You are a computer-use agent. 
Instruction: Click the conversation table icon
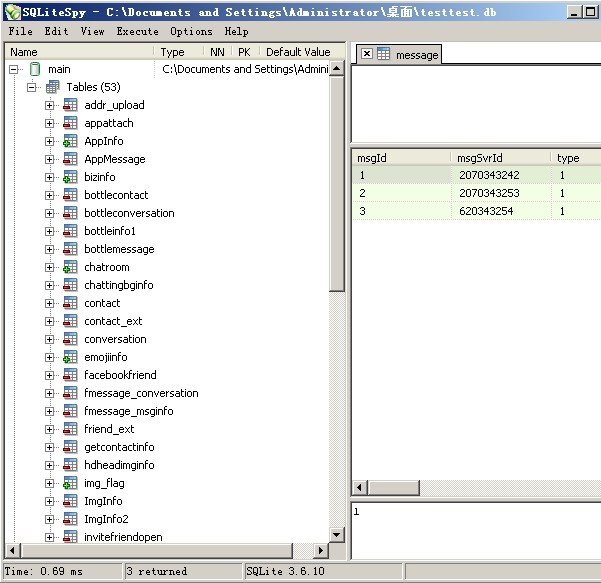70,339
